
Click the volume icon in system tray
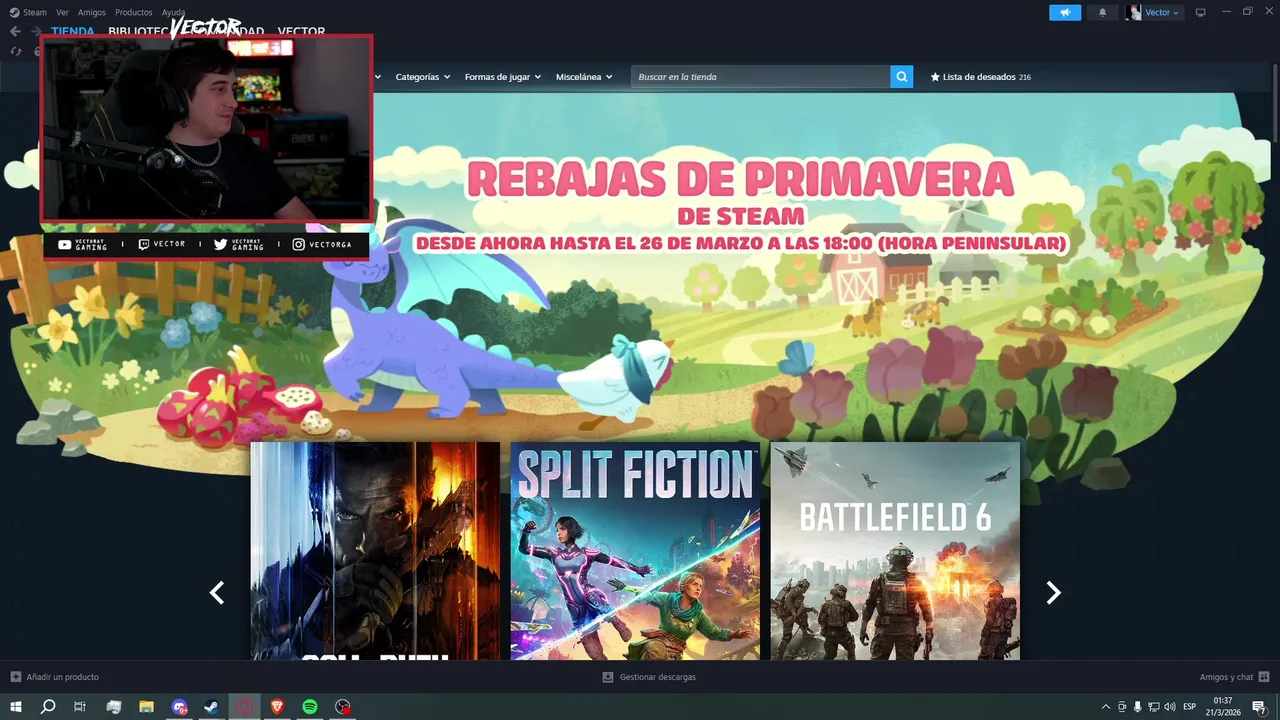(x=1171, y=706)
